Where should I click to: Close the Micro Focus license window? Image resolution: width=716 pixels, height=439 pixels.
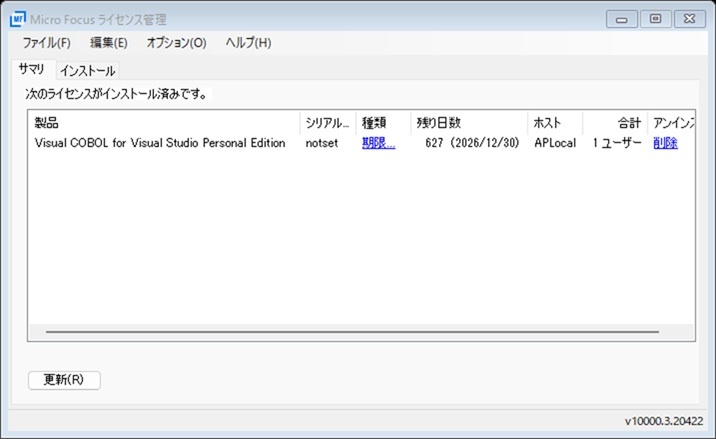click(690, 19)
